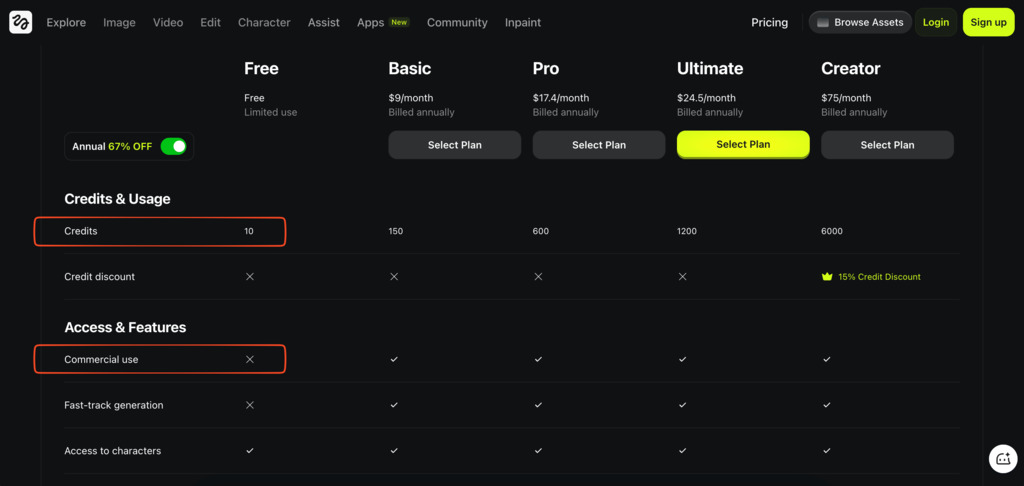Open the Explore menu item
The image size is (1024, 486).
[66, 22]
